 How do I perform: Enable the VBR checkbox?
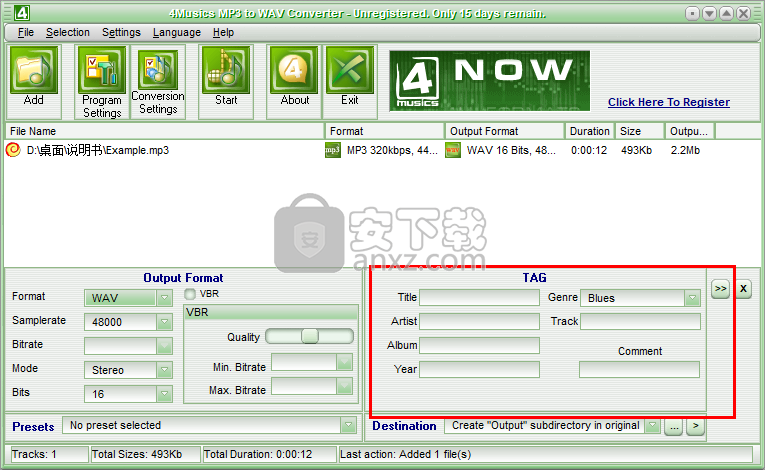[x=190, y=294]
